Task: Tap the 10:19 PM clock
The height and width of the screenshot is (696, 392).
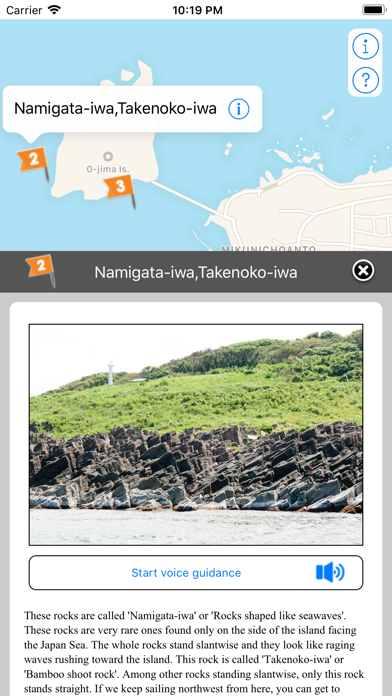Action: point(197,10)
